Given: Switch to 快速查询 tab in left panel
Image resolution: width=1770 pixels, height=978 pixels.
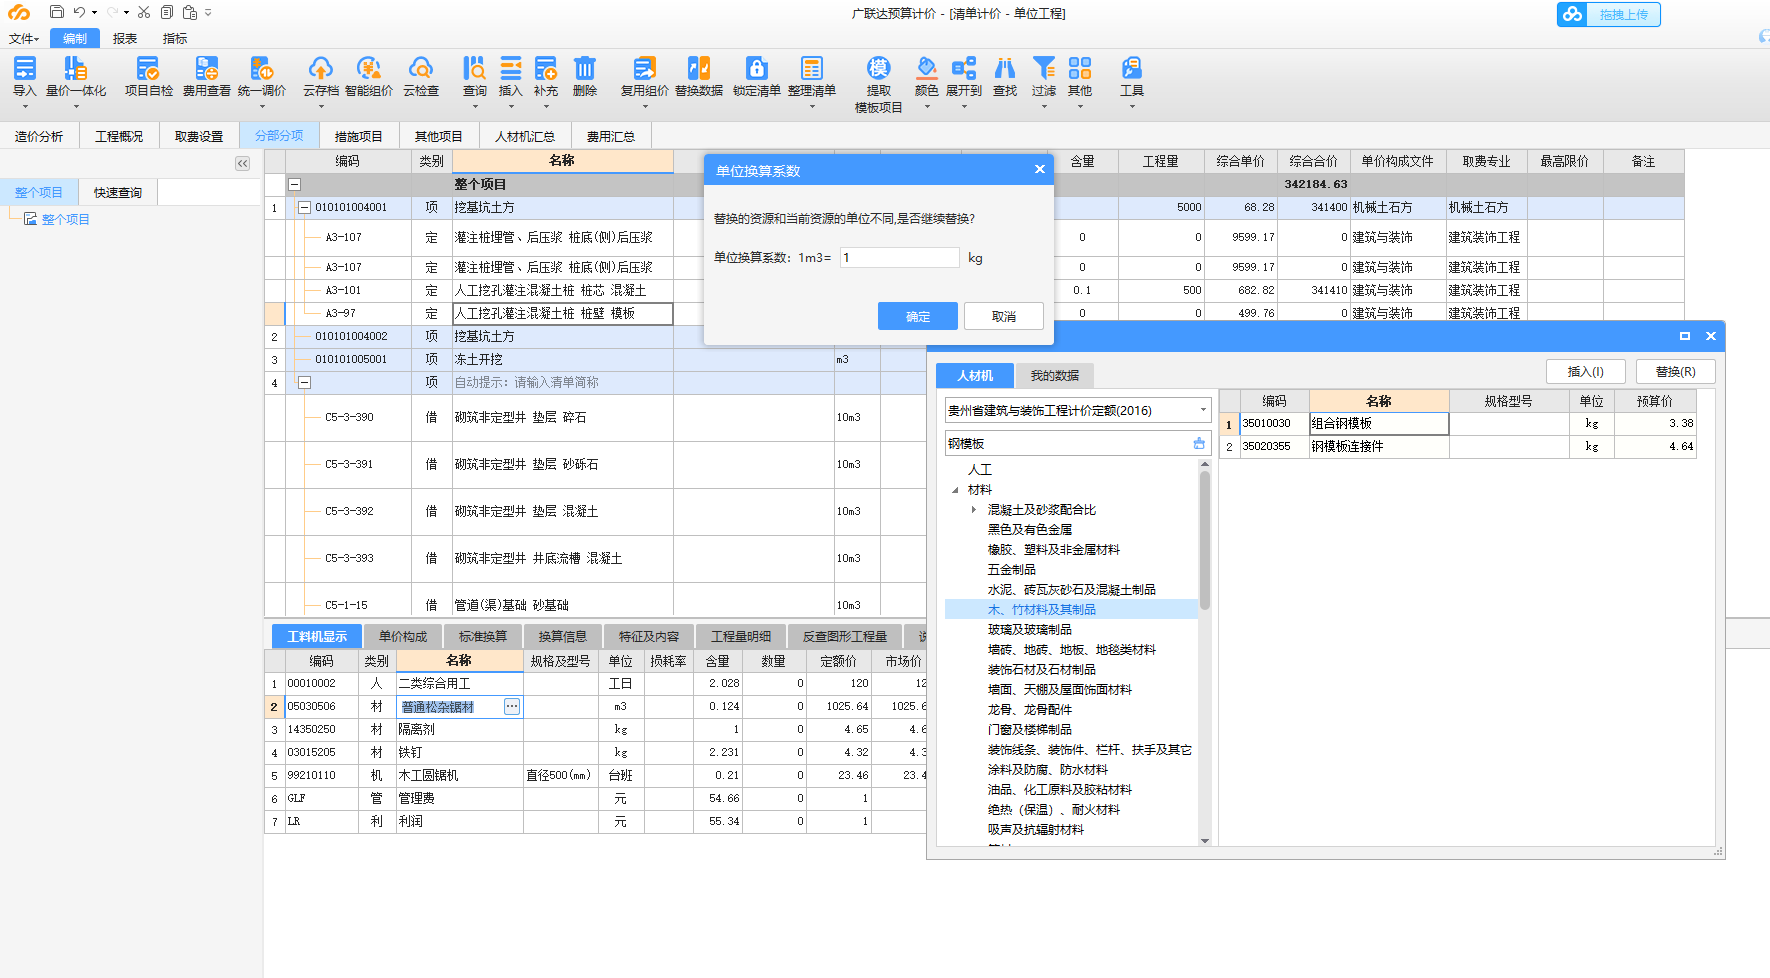Looking at the screenshot, I should tap(118, 192).
